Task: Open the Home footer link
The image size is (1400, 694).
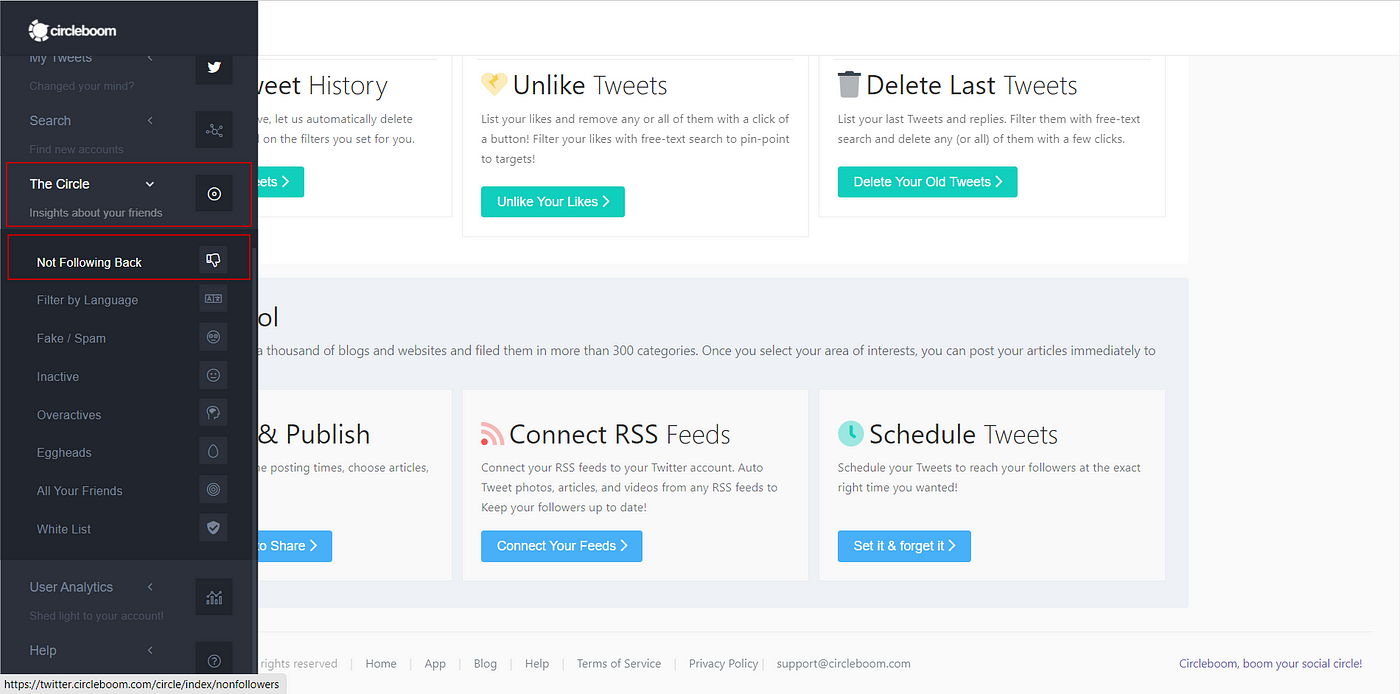Action: click(381, 663)
